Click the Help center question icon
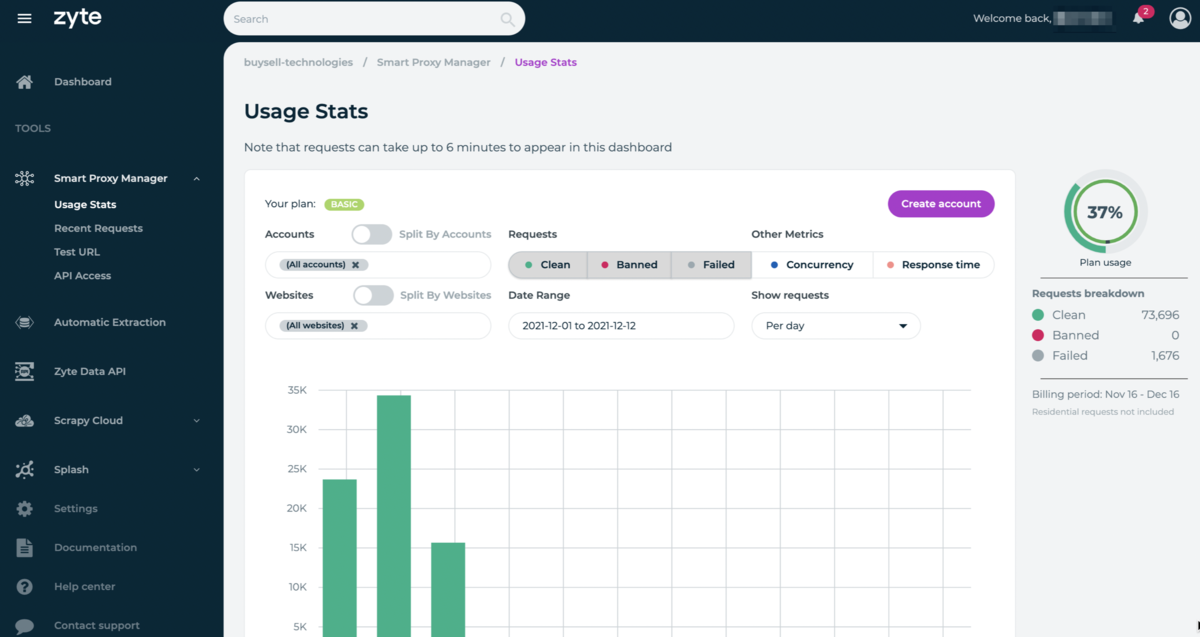Image resolution: width=1200 pixels, height=637 pixels. (x=25, y=586)
